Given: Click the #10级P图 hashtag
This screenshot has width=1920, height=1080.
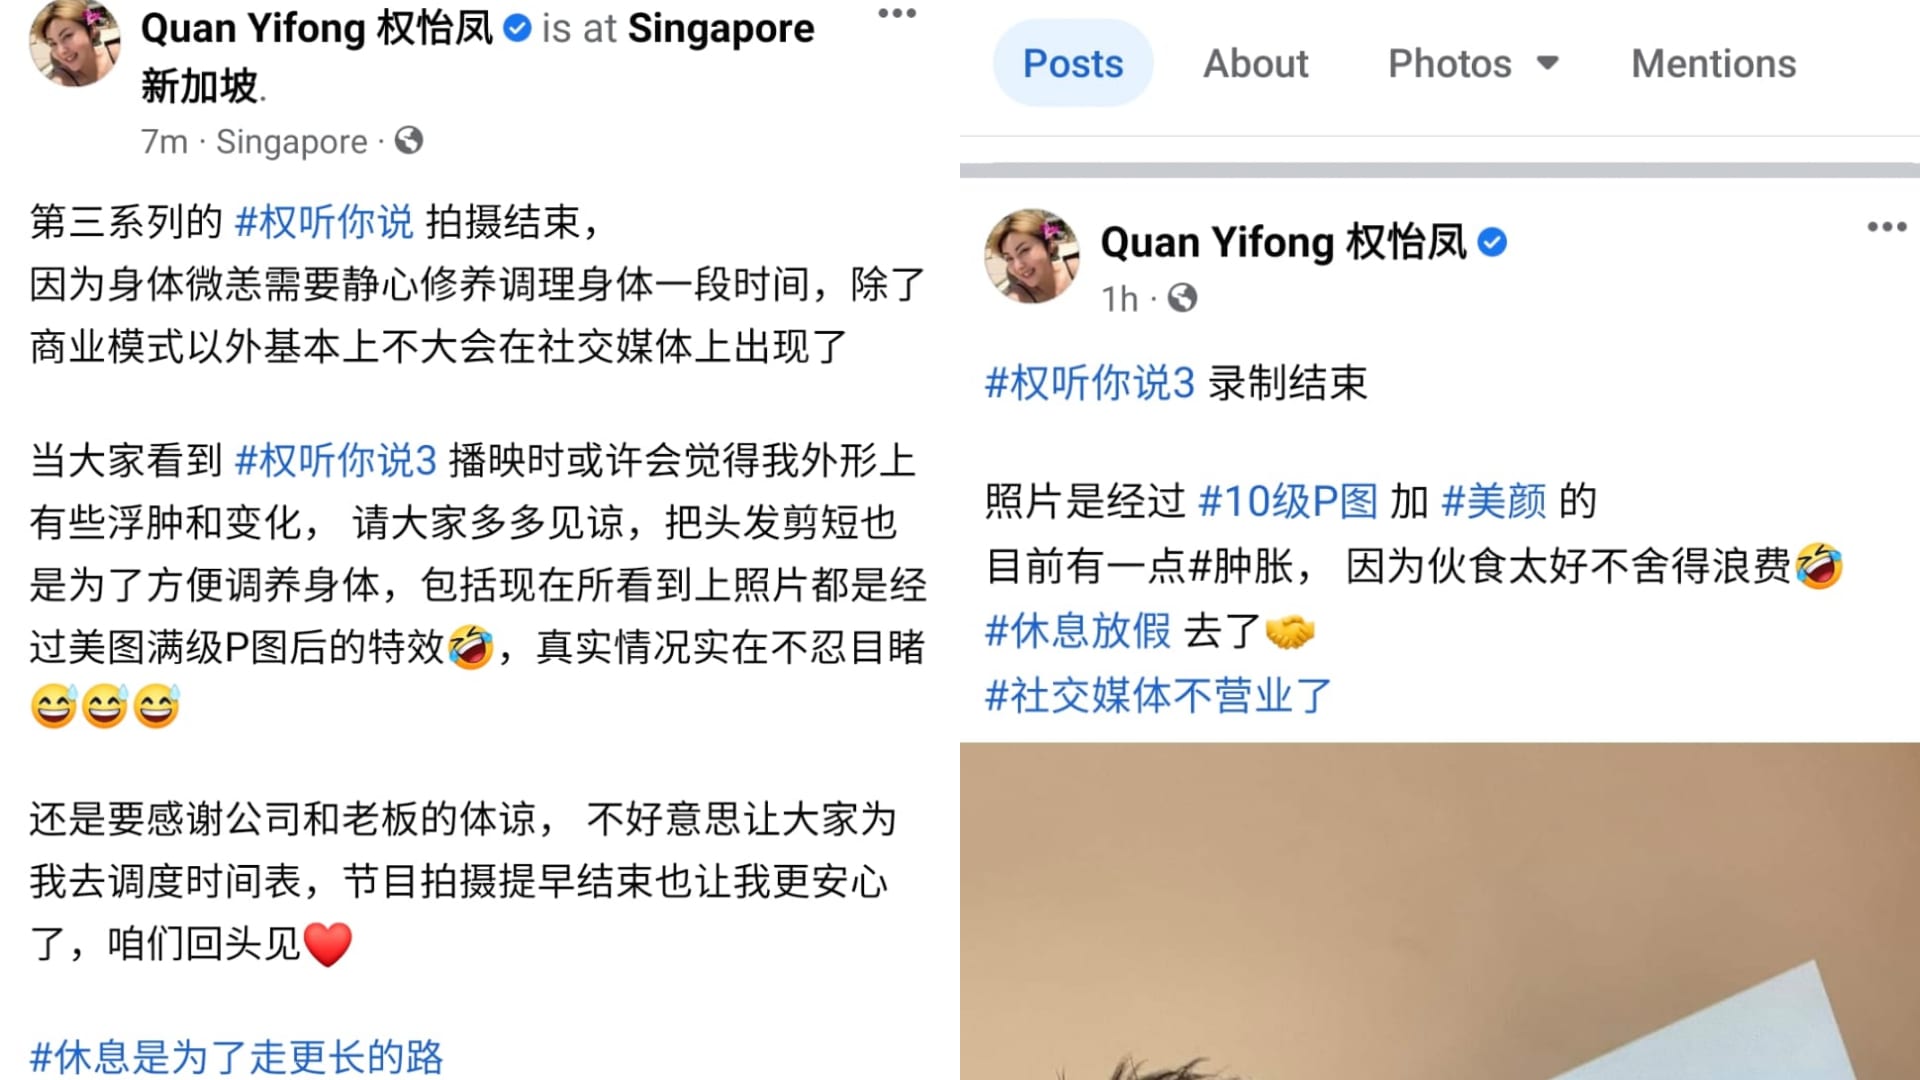Looking at the screenshot, I should coord(1288,501).
